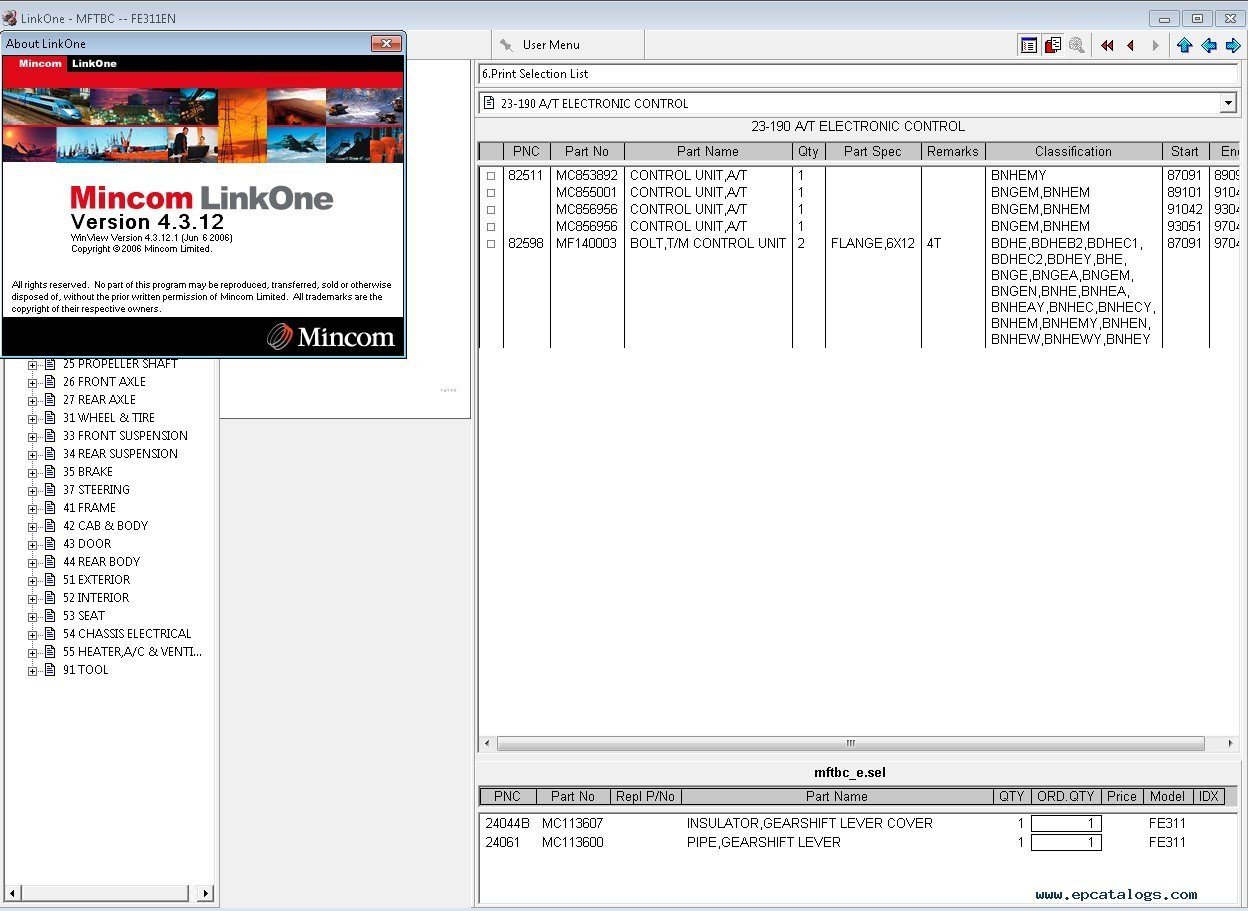1248x911 pixels.
Task: Click the red book contents toolbar icon
Action: pos(1052,45)
